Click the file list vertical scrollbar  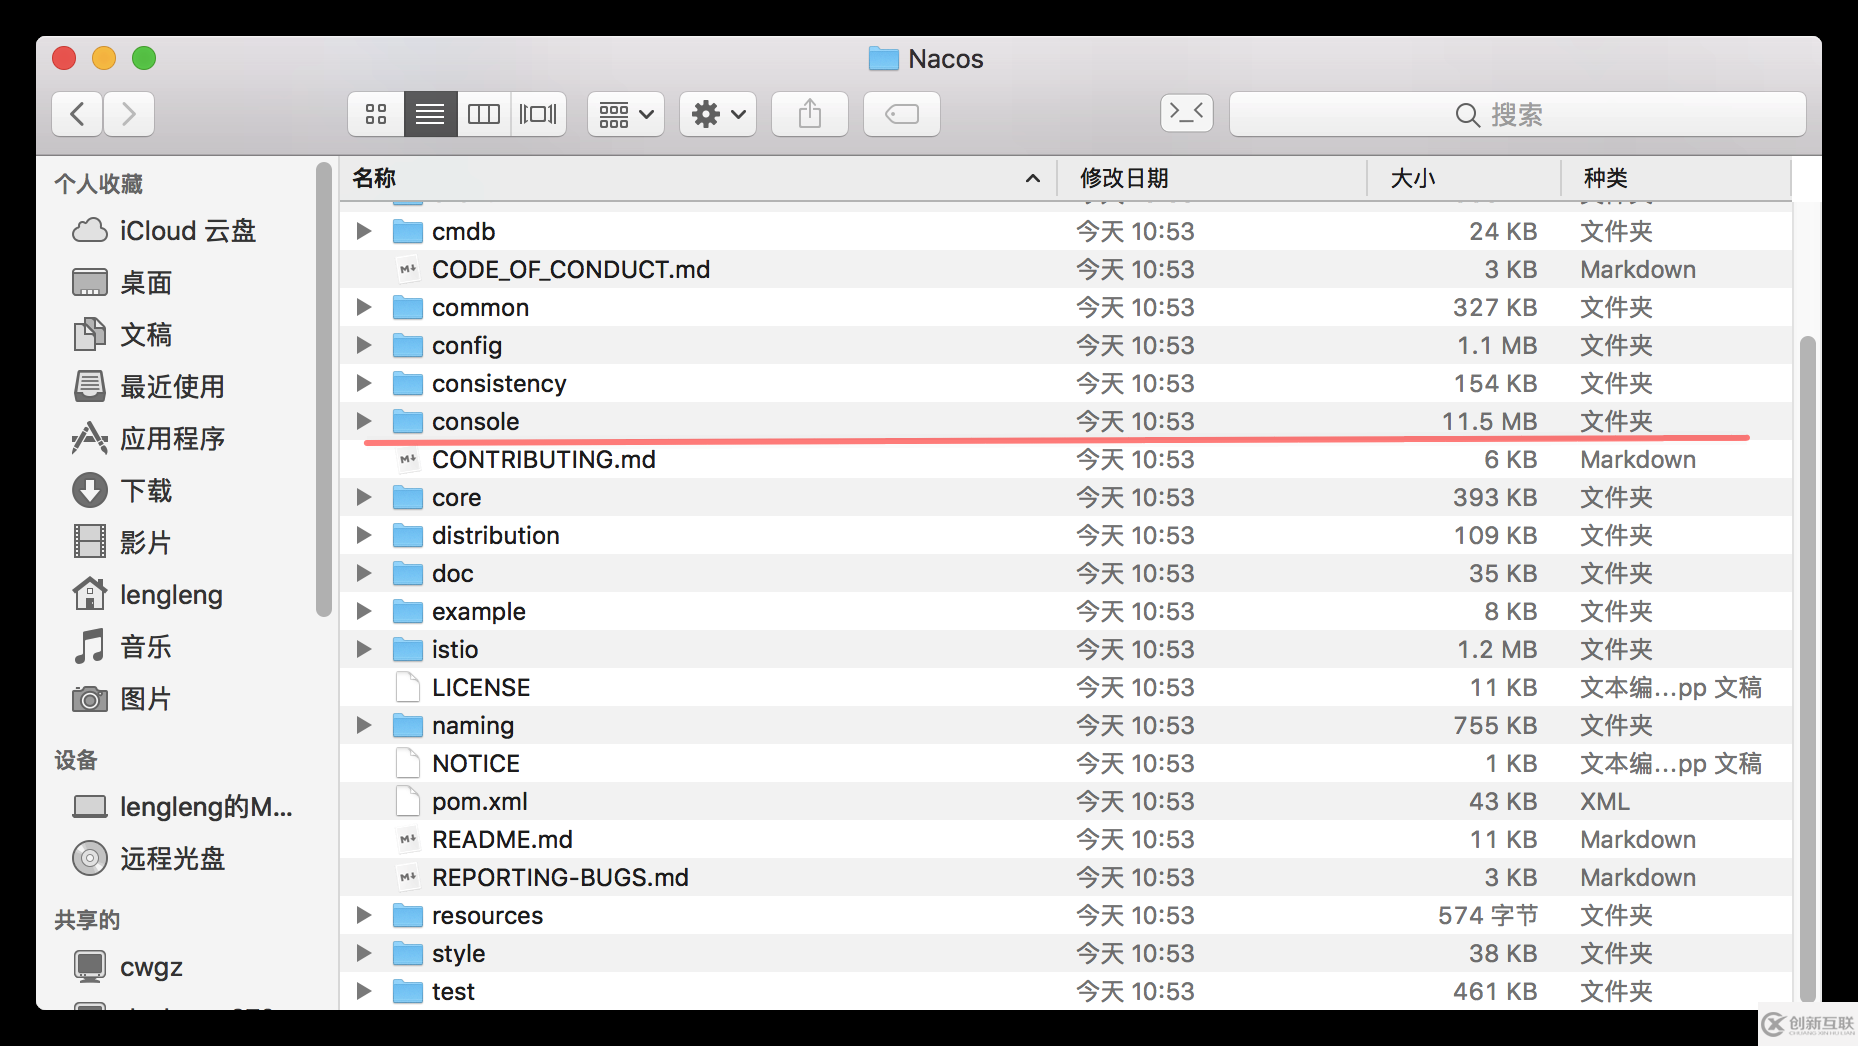[1806, 667]
